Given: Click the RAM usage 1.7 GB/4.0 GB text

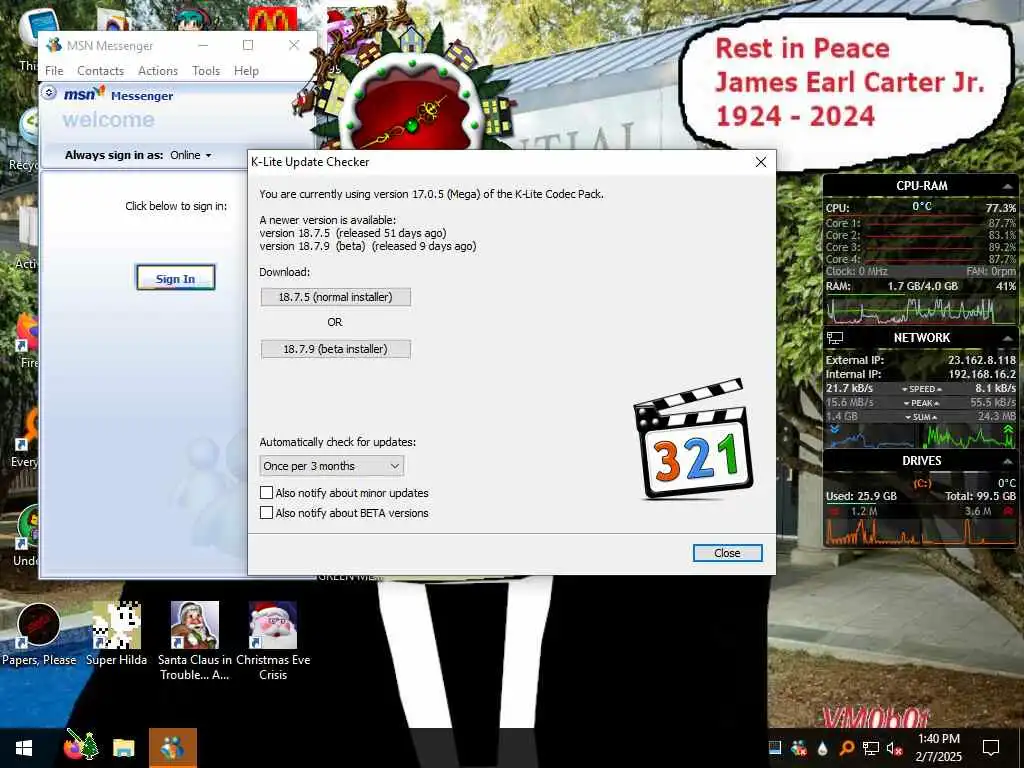Looking at the screenshot, I should (922, 286).
